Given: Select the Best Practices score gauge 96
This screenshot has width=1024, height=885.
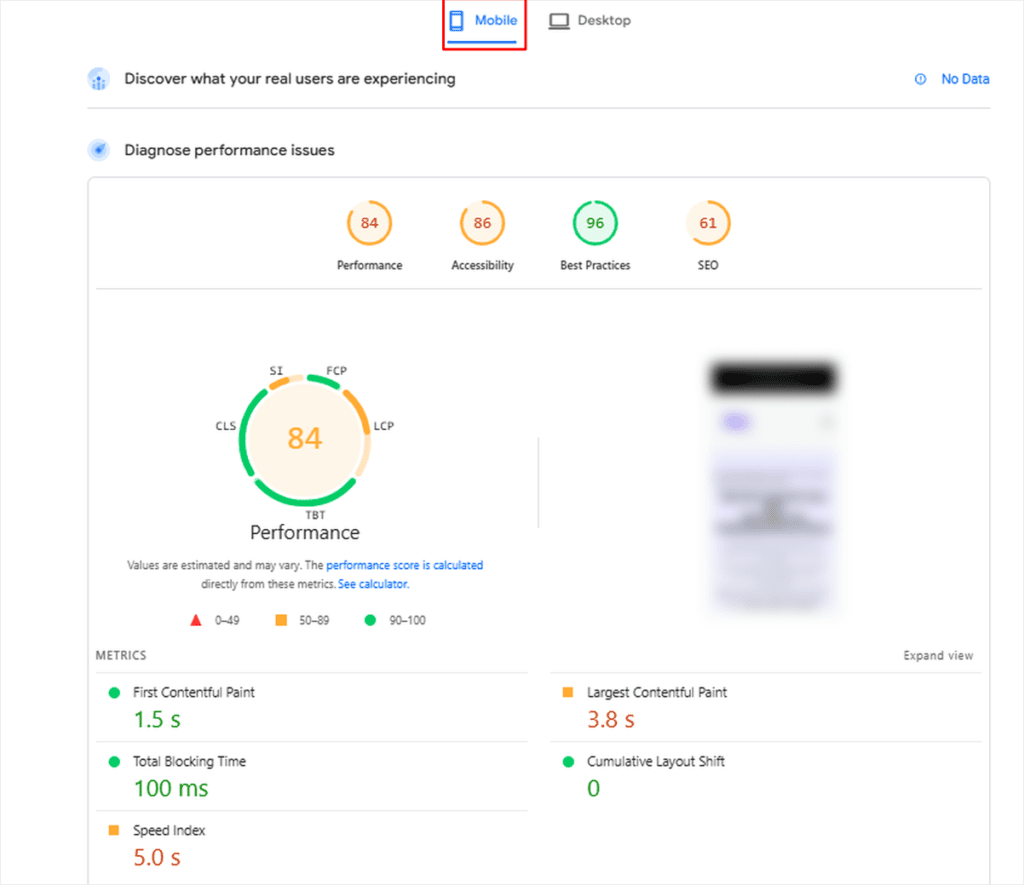Looking at the screenshot, I should coord(595,223).
